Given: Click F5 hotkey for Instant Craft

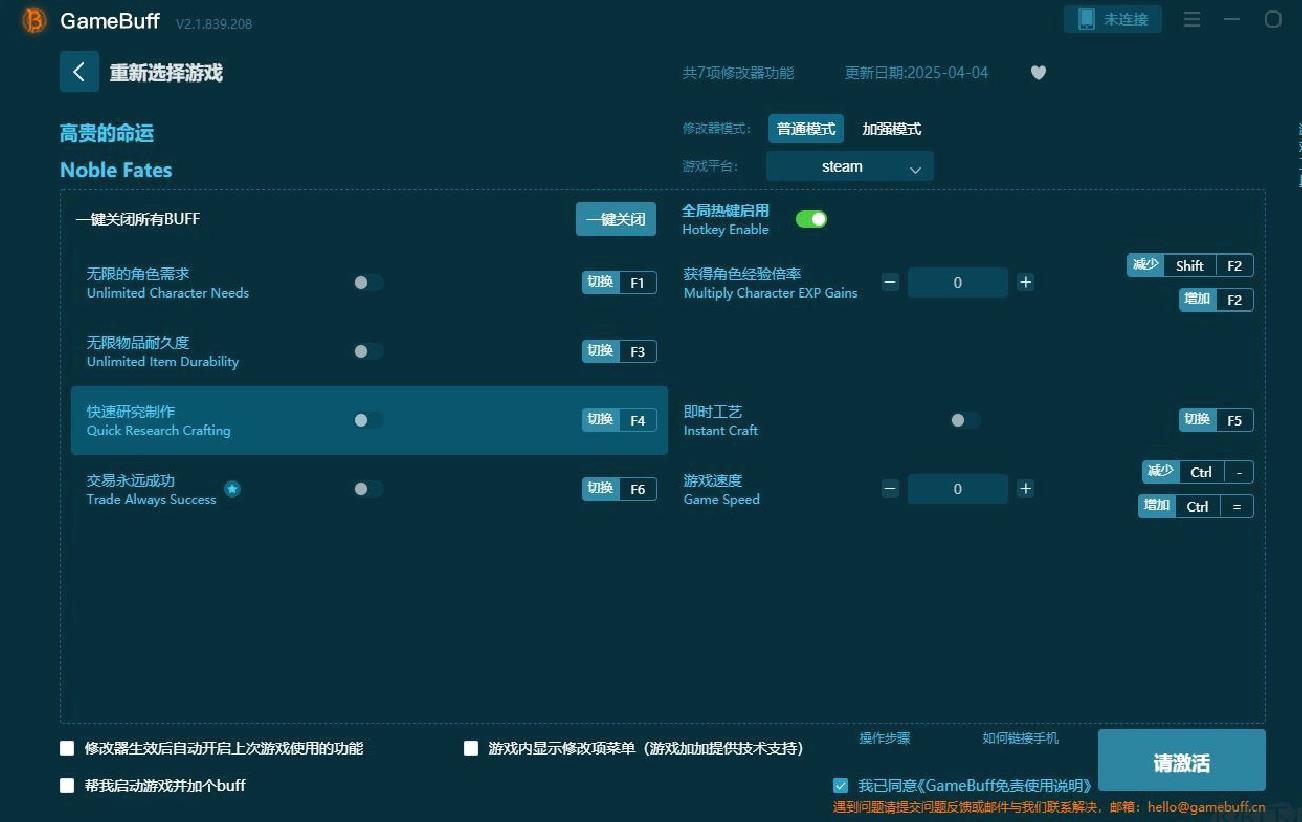Looking at the screenshot, I should pos(1216,420).
